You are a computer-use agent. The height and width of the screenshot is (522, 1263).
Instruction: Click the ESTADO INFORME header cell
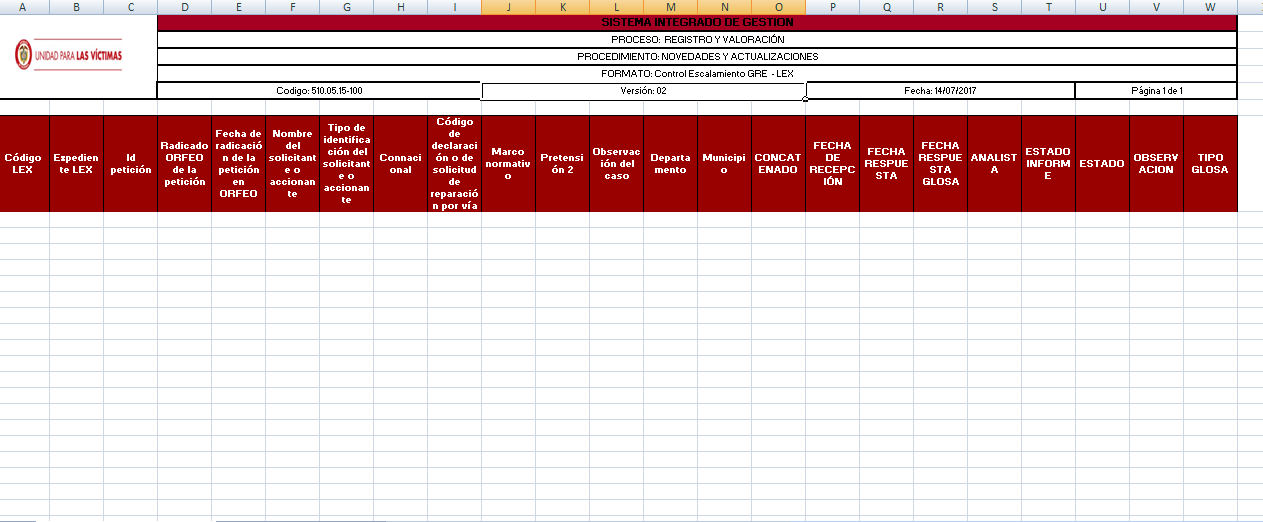tap(1048, 163)
